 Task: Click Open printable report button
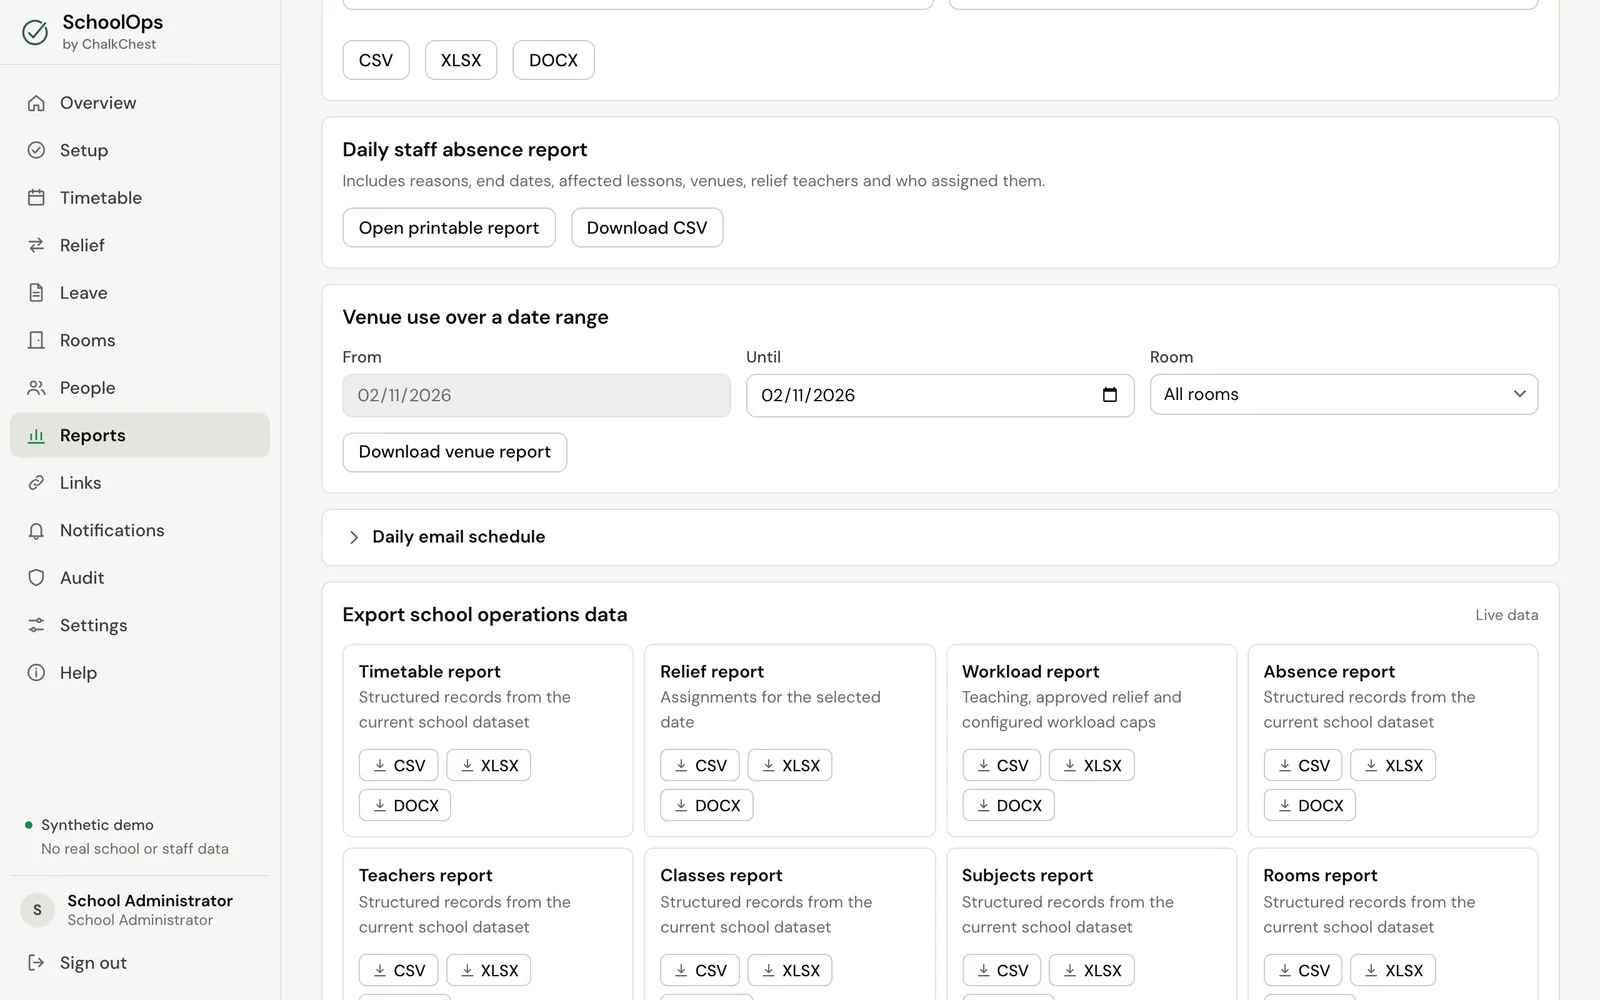[x=449, y=228]
